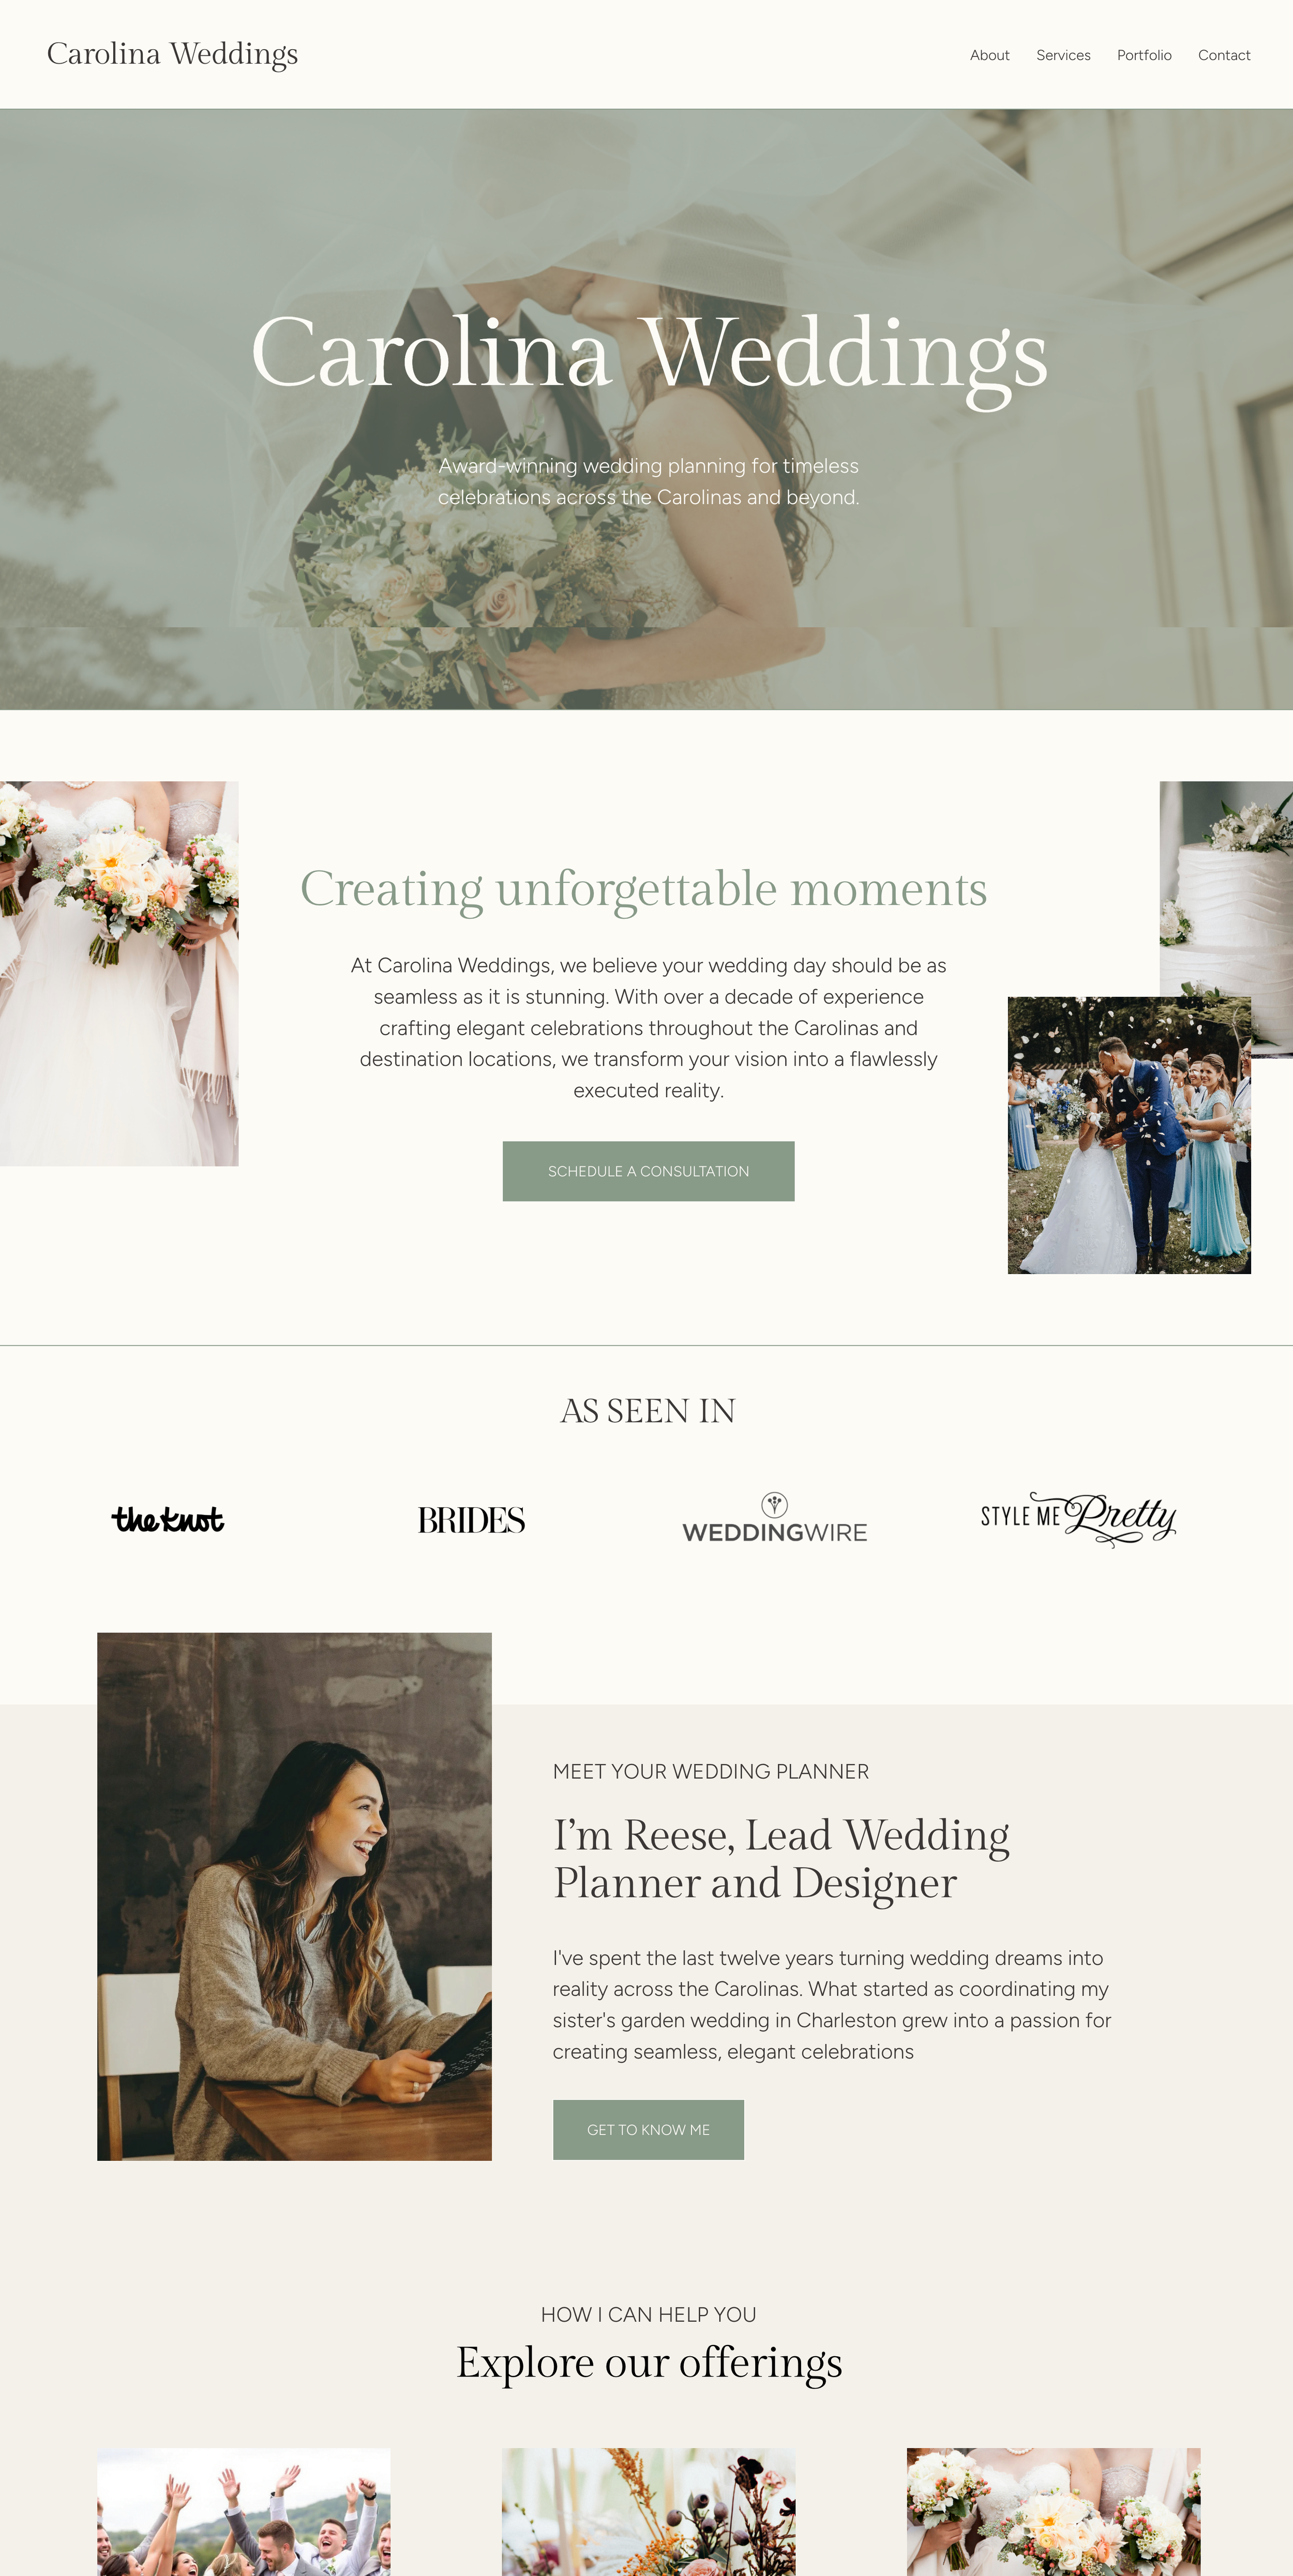
Task: Click the WeddingWire logo
Action: pos(774,1518)
